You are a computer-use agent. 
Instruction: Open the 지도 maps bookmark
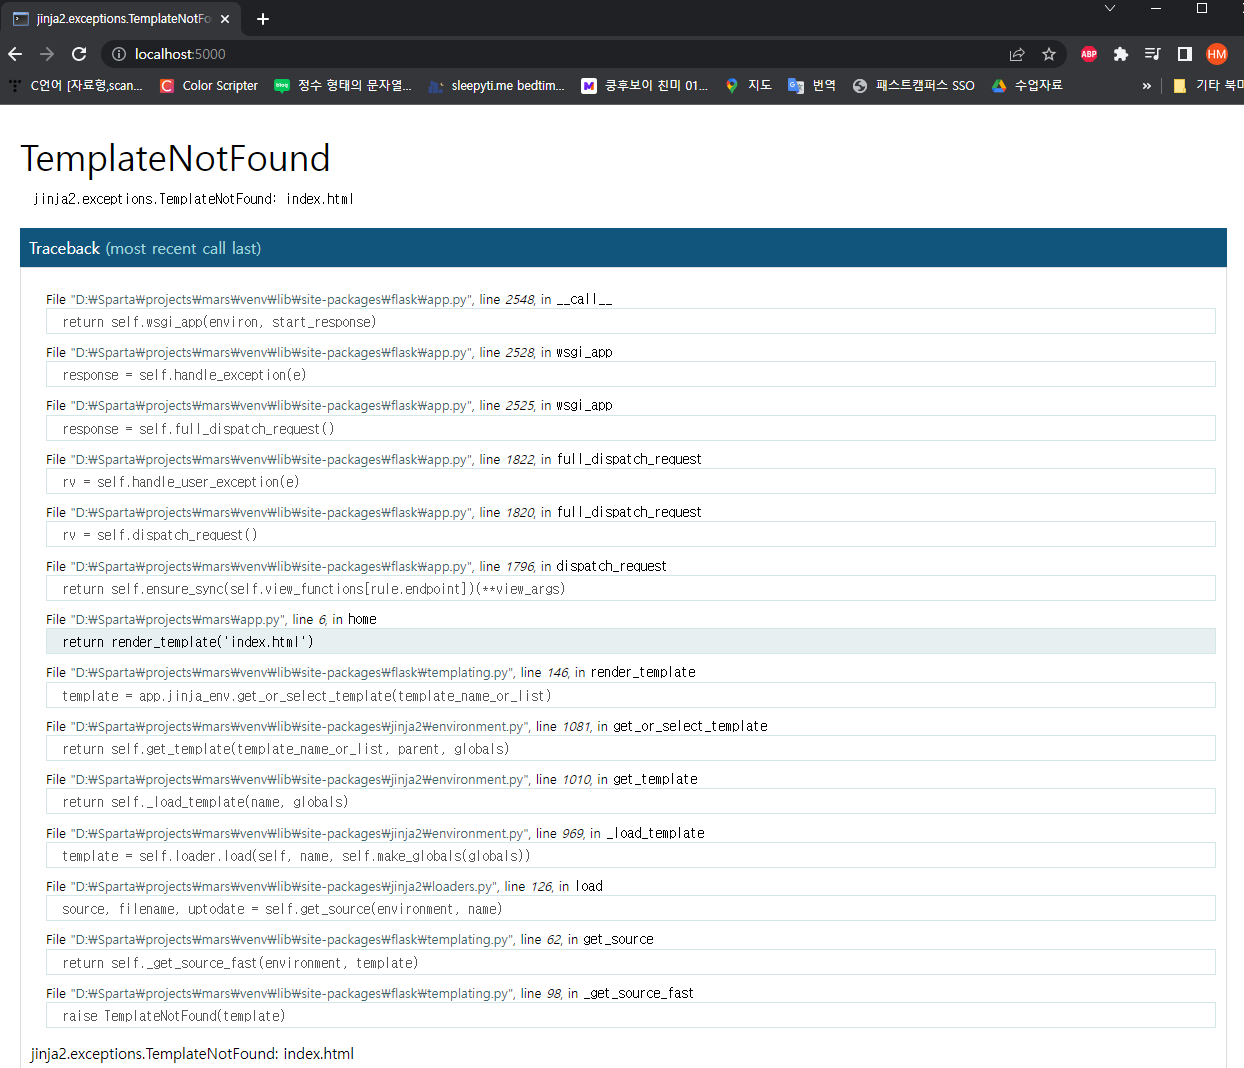(749, 86)
